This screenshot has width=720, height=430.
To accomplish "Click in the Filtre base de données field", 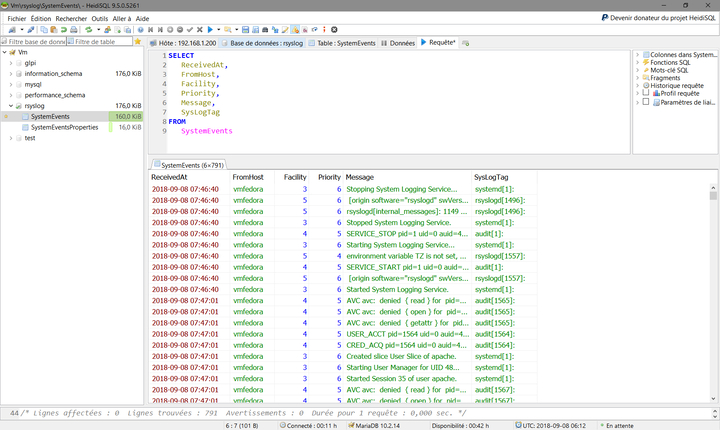I will (34, 41).
